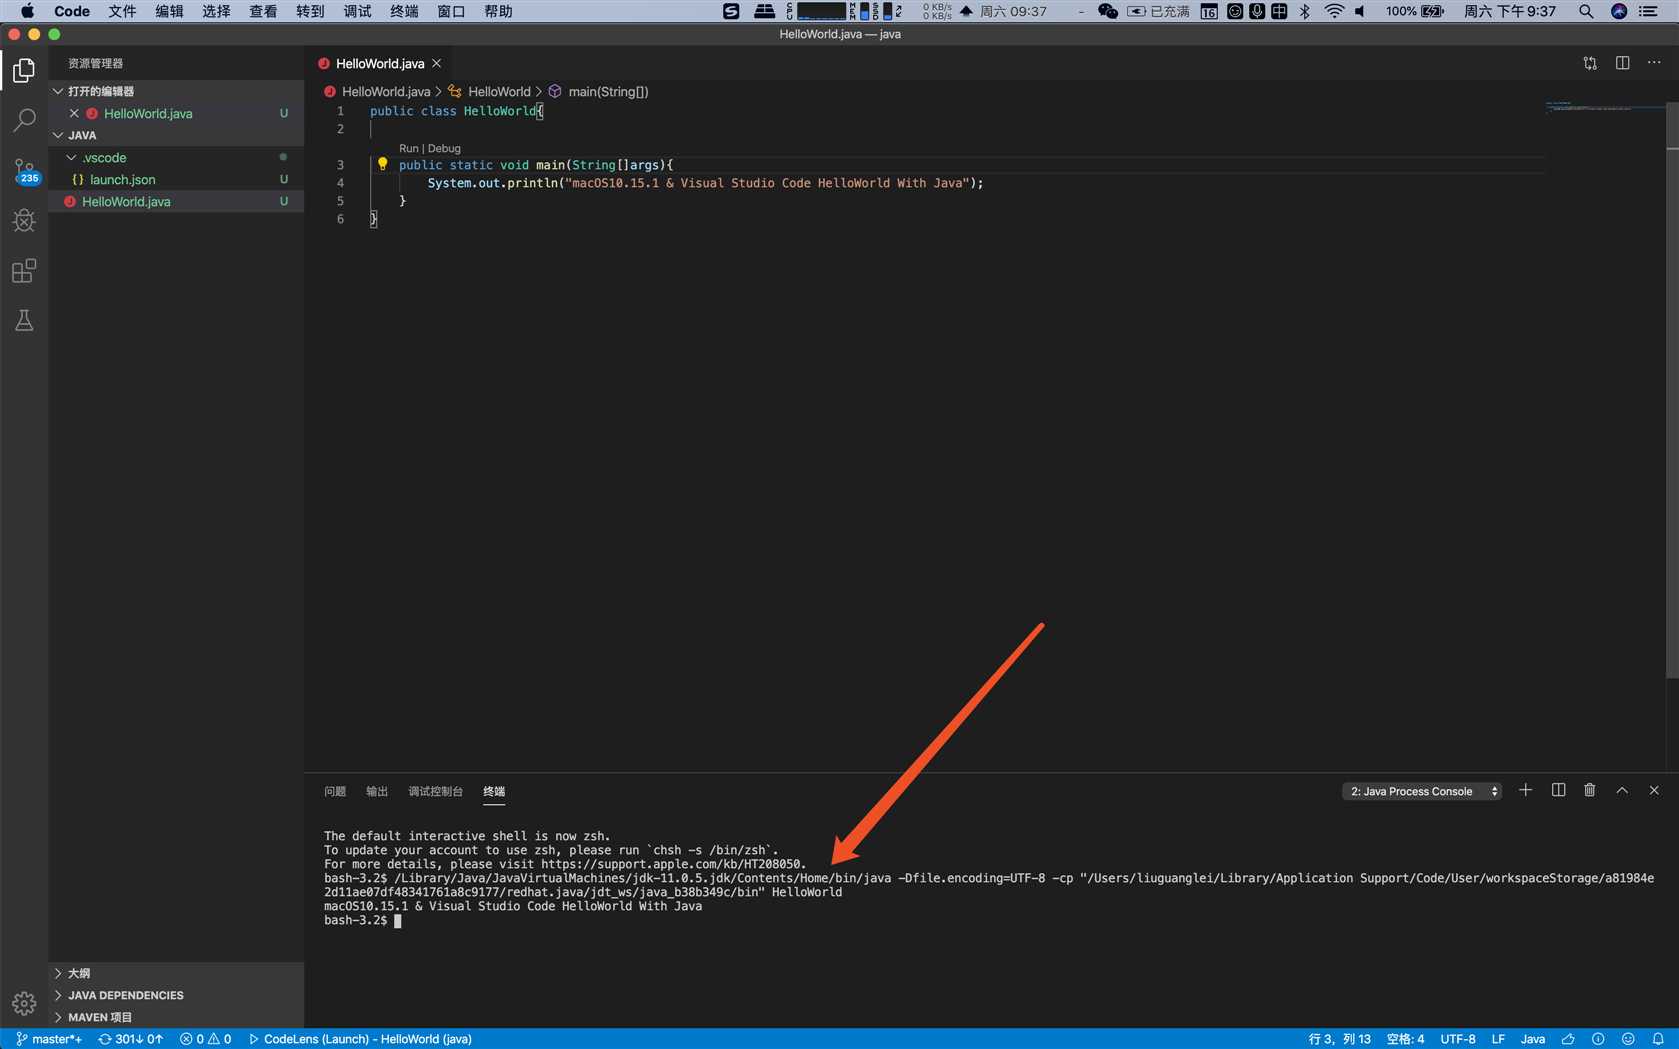Select the 终端 panel tab

pyautogui.click(x=494, y=791)
